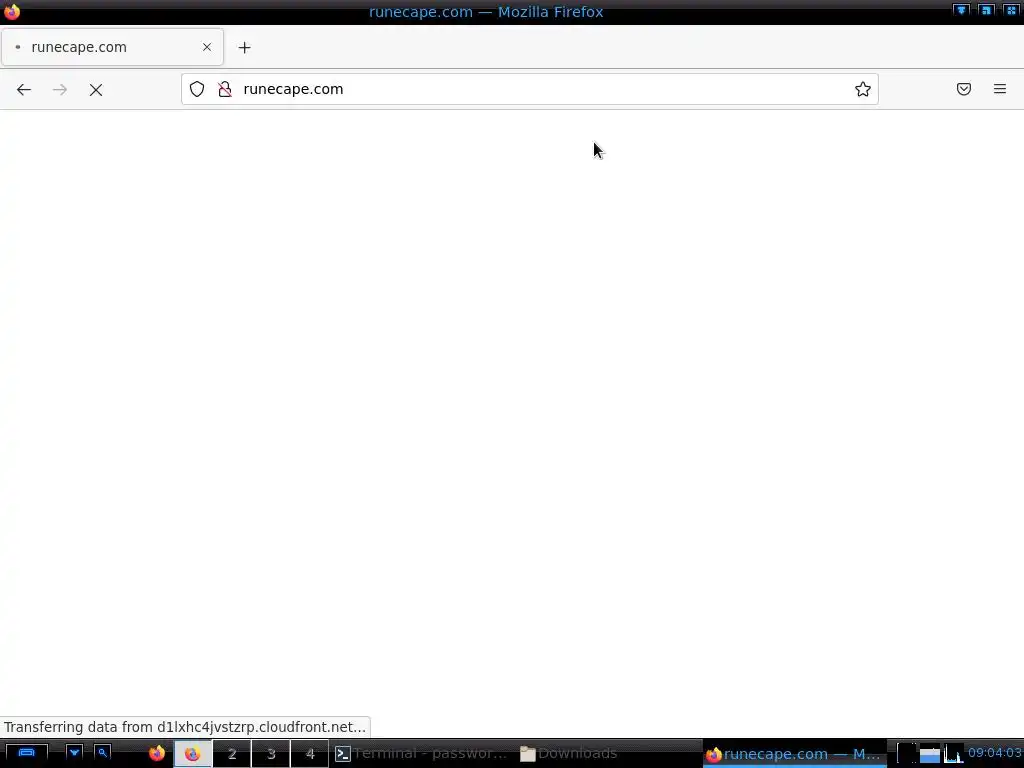Launch Firefox from the taskbar launcher
The height and width of the screenshot is (768, 1024).
click(157, 754)
